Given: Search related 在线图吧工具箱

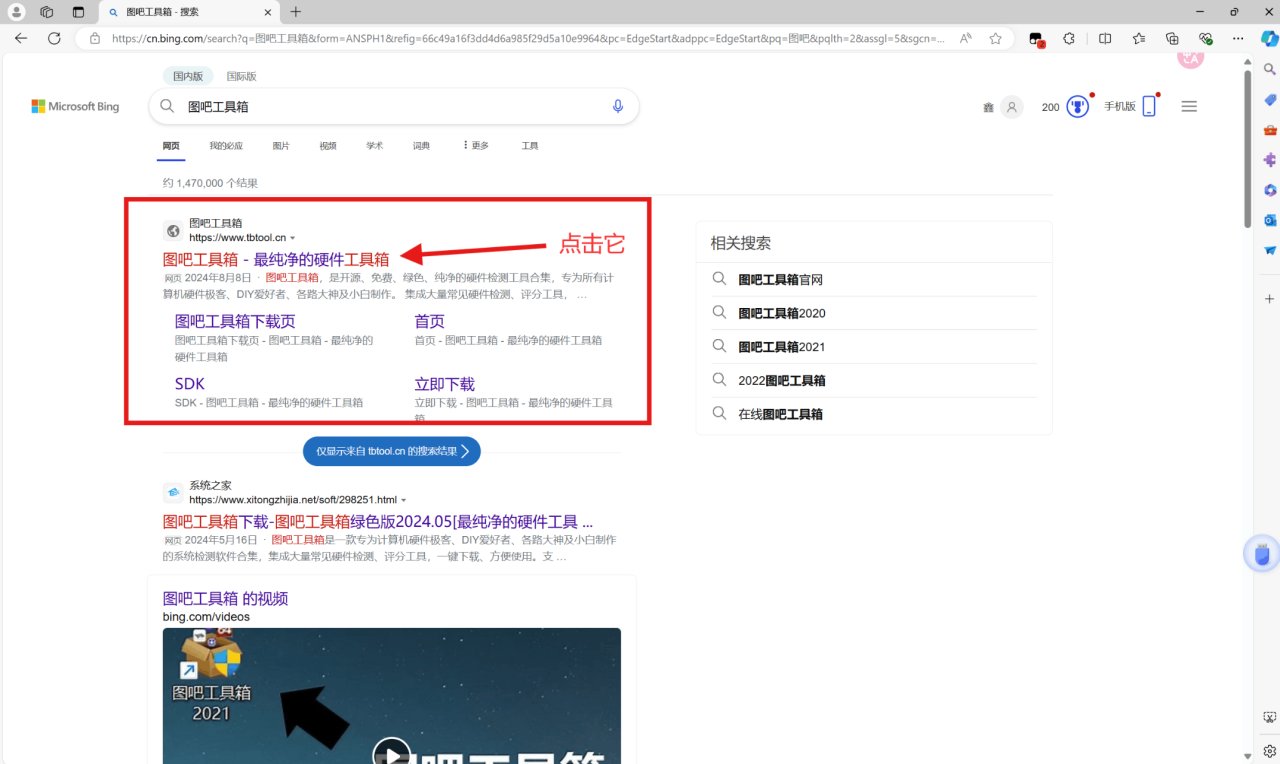Looking at the screenshot, I should [x=780, y=414].
